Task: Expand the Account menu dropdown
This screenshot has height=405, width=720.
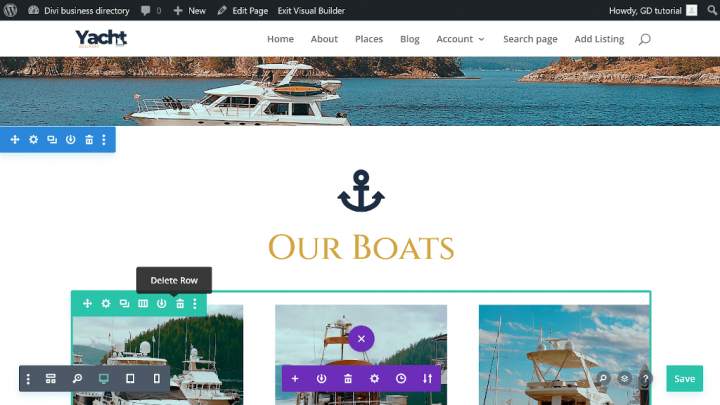Action: 460,39
